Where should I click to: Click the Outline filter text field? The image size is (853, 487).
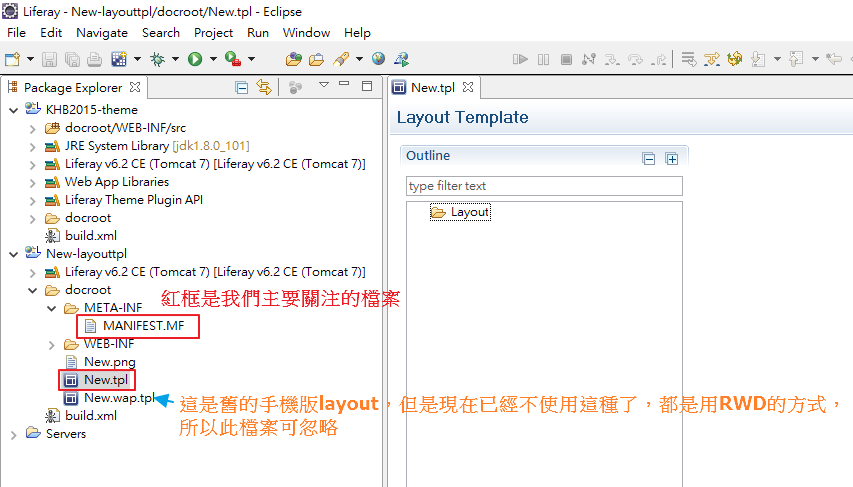(544, 186)
